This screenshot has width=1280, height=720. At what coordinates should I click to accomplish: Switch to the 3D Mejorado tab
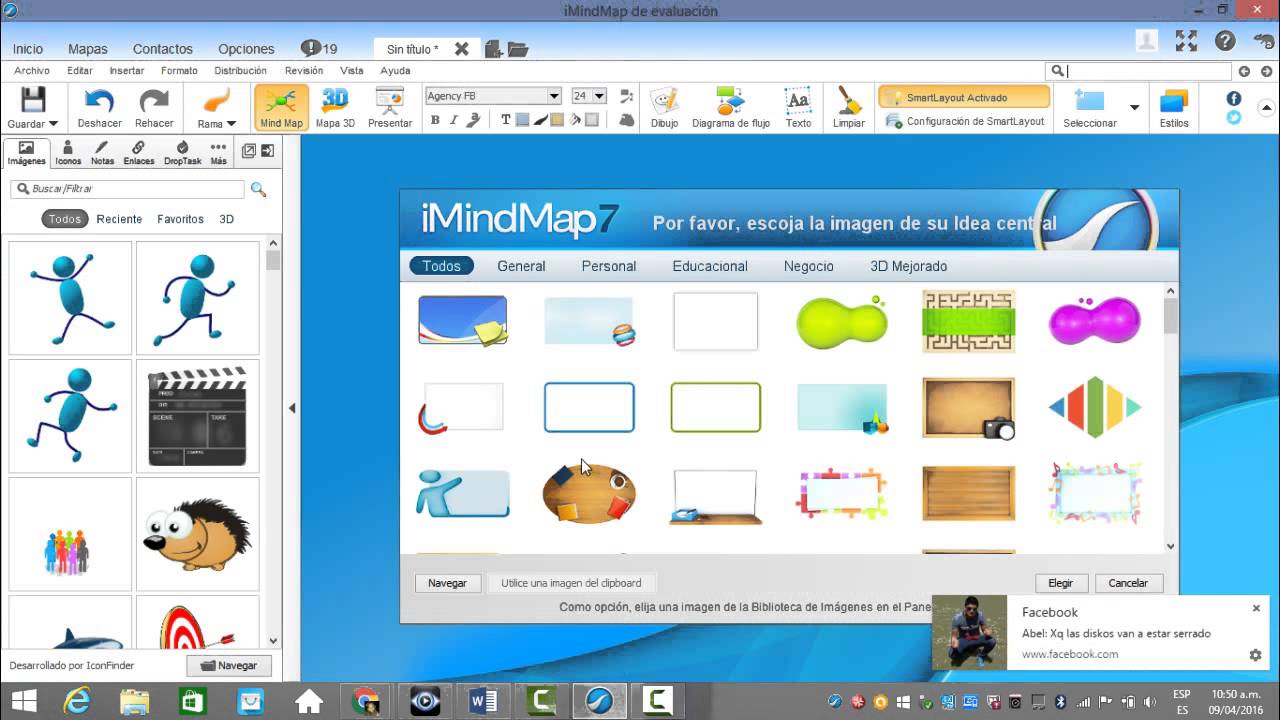(x=908, y=266)
